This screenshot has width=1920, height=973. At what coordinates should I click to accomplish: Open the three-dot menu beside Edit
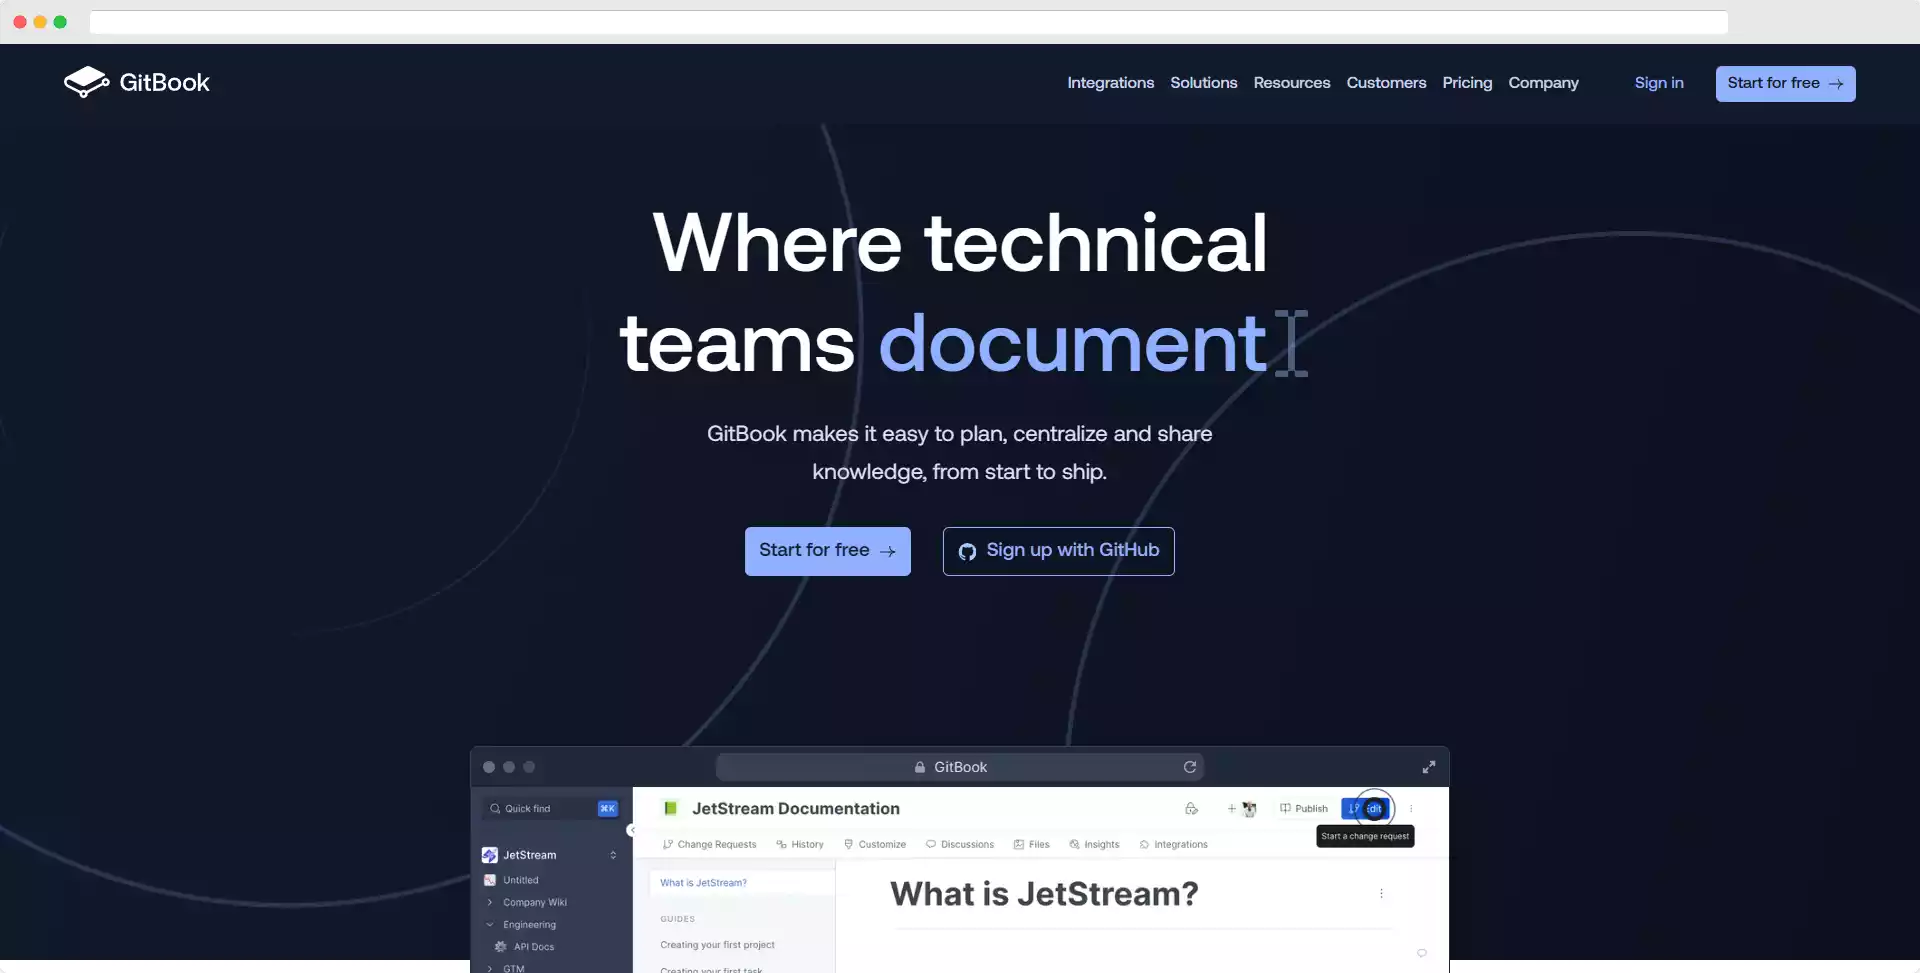[x=1411, y=808]
